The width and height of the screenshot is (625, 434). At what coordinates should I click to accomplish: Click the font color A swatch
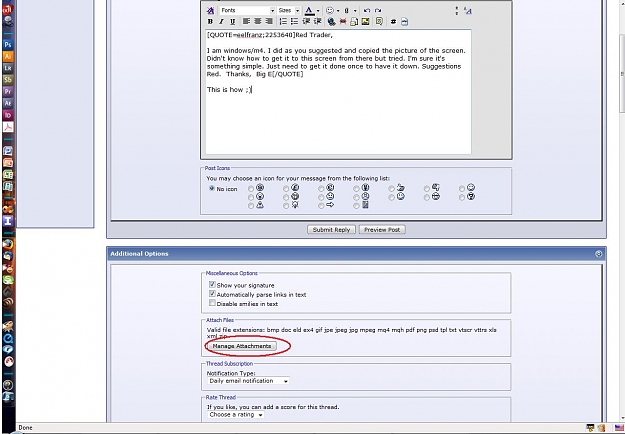[x=309, y=11]
